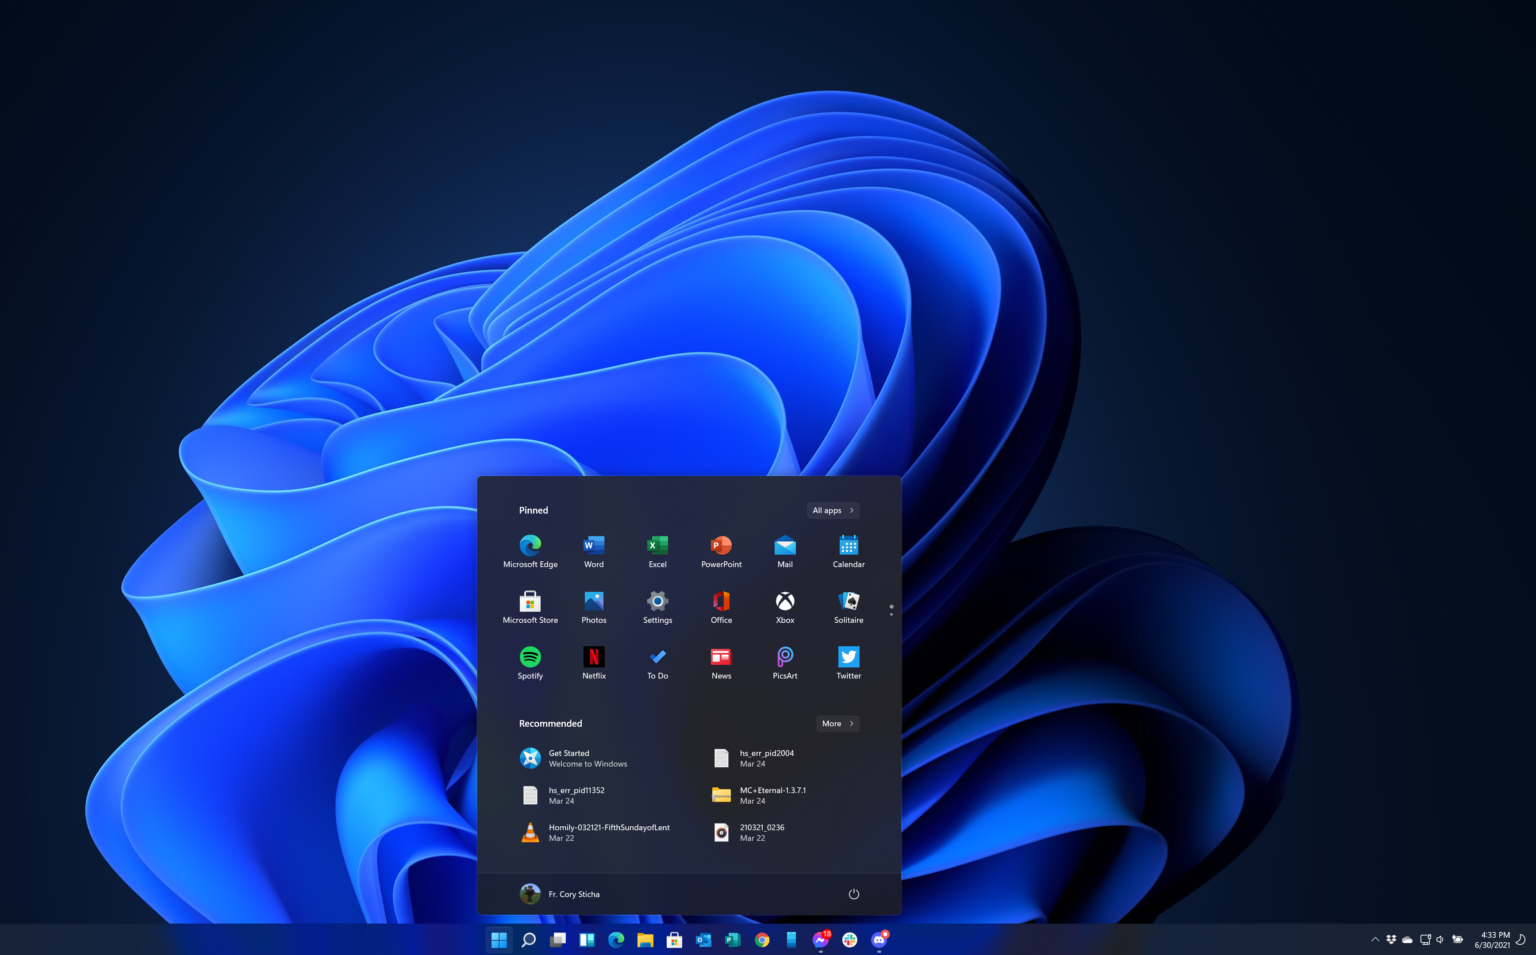1536x955 pixels.
Task: Open Google Chrome from the taskbar
Action: click(762, 940)
